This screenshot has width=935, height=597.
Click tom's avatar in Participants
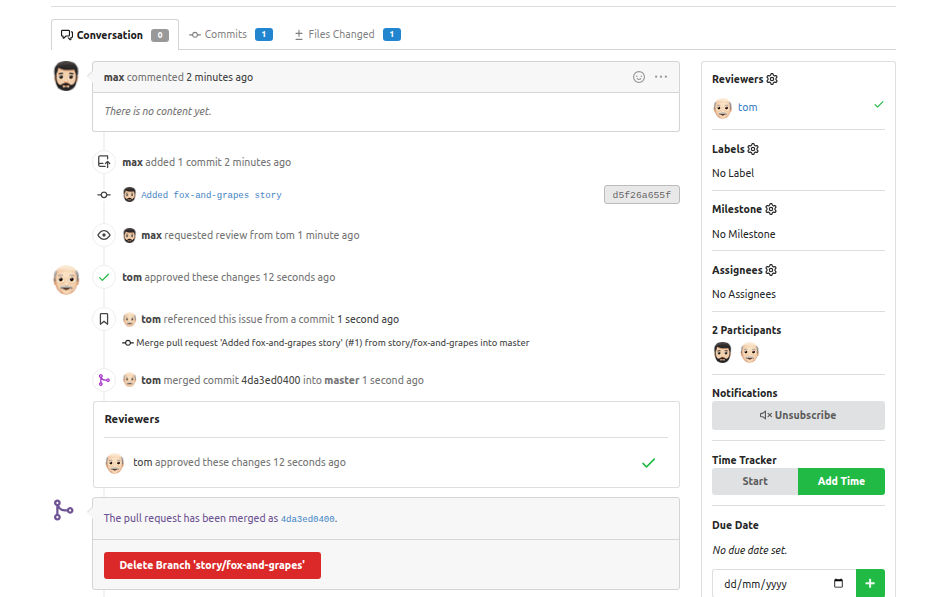click(750, 352)
